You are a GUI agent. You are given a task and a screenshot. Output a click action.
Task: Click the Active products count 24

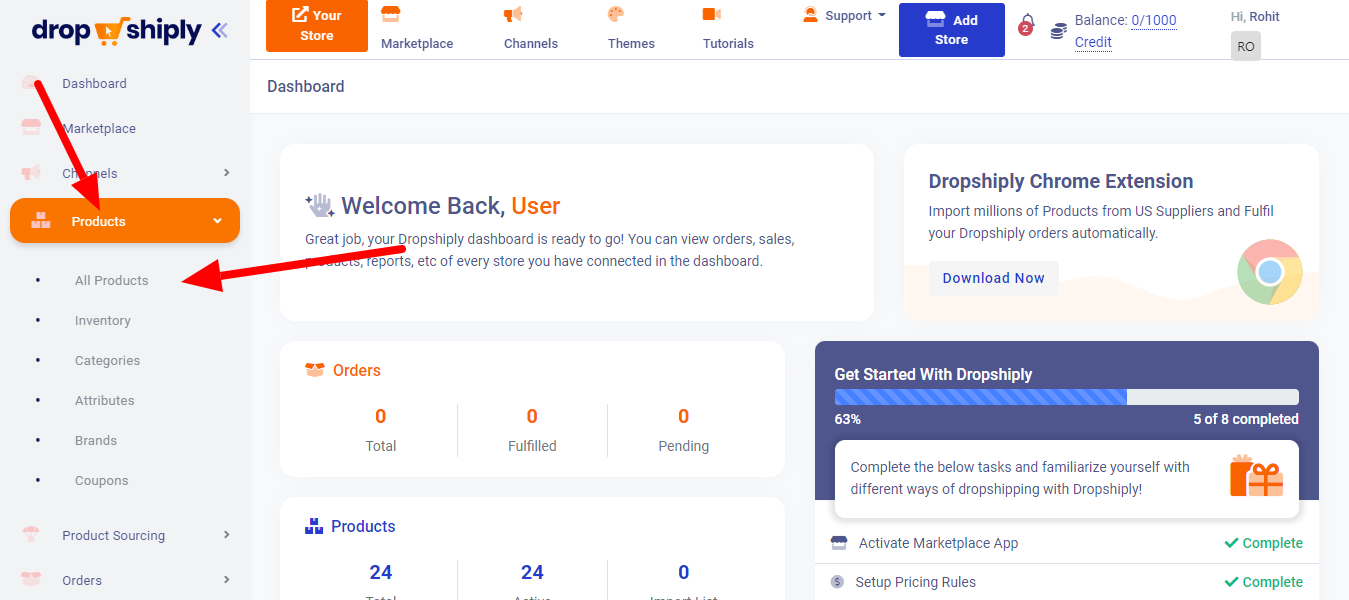pos(532,572)
